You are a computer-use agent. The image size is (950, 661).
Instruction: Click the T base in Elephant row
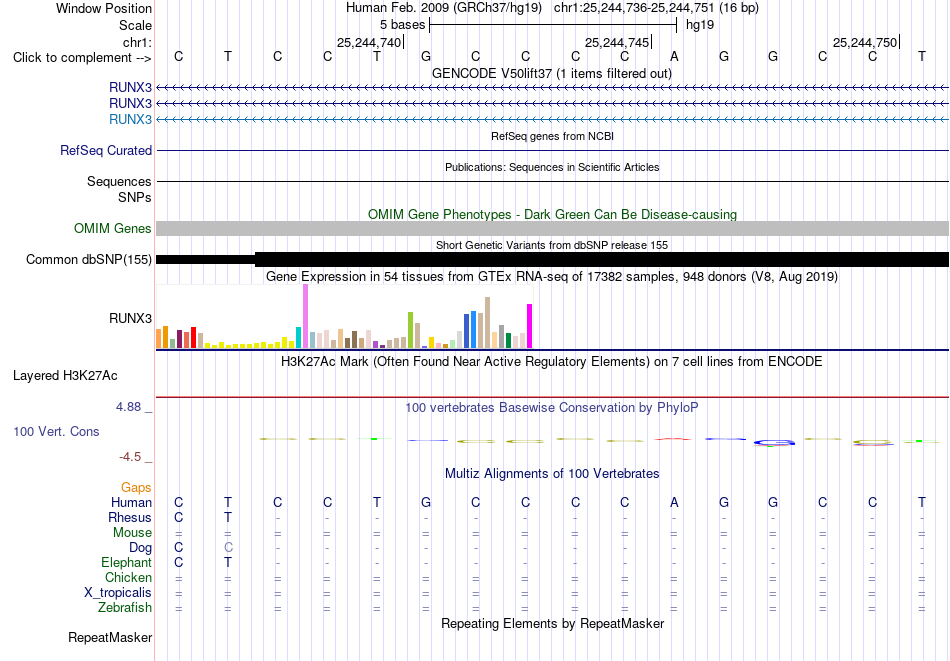pos(228,563)
